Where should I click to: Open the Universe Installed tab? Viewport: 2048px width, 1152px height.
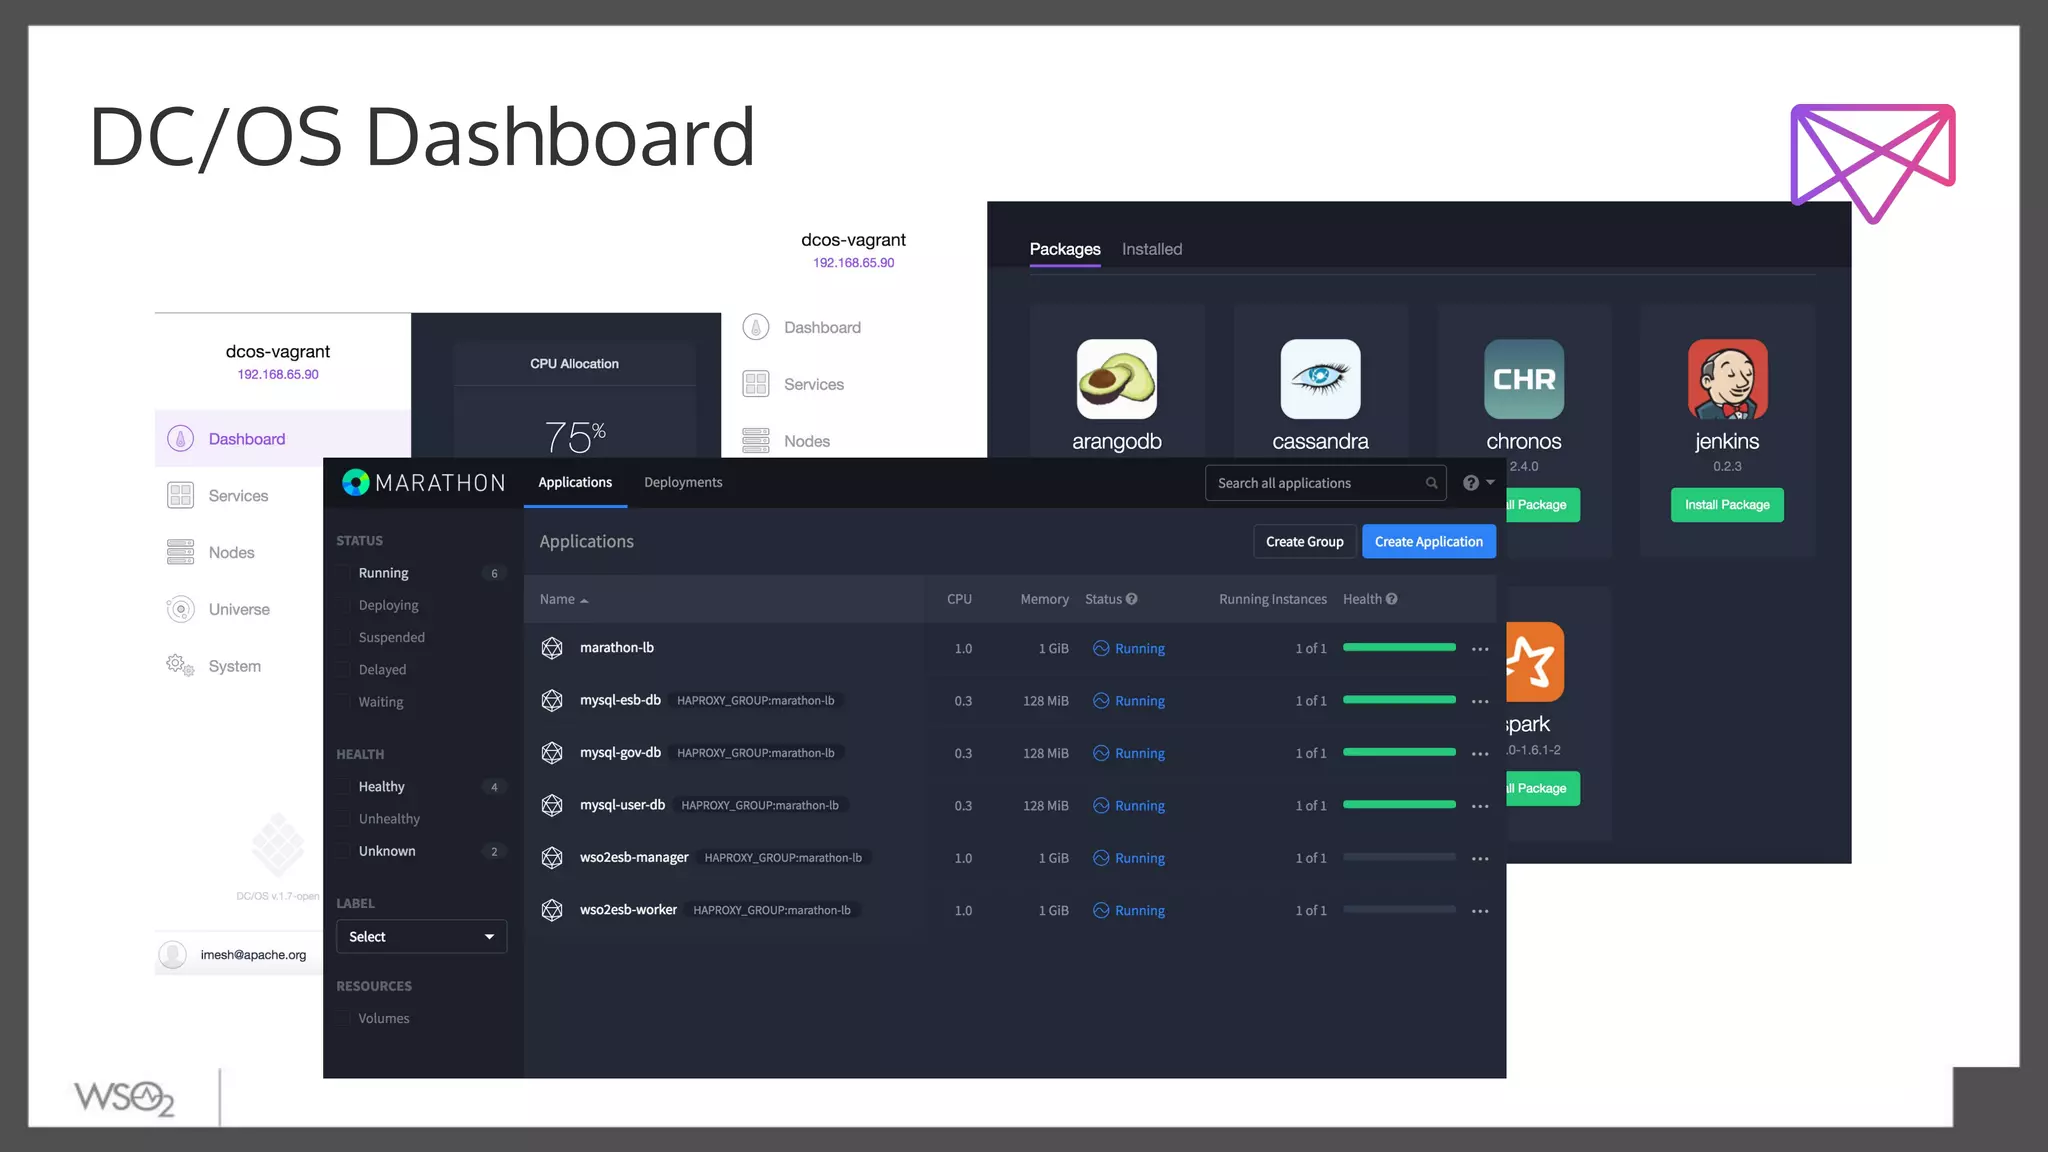[x=1152, y=249]
